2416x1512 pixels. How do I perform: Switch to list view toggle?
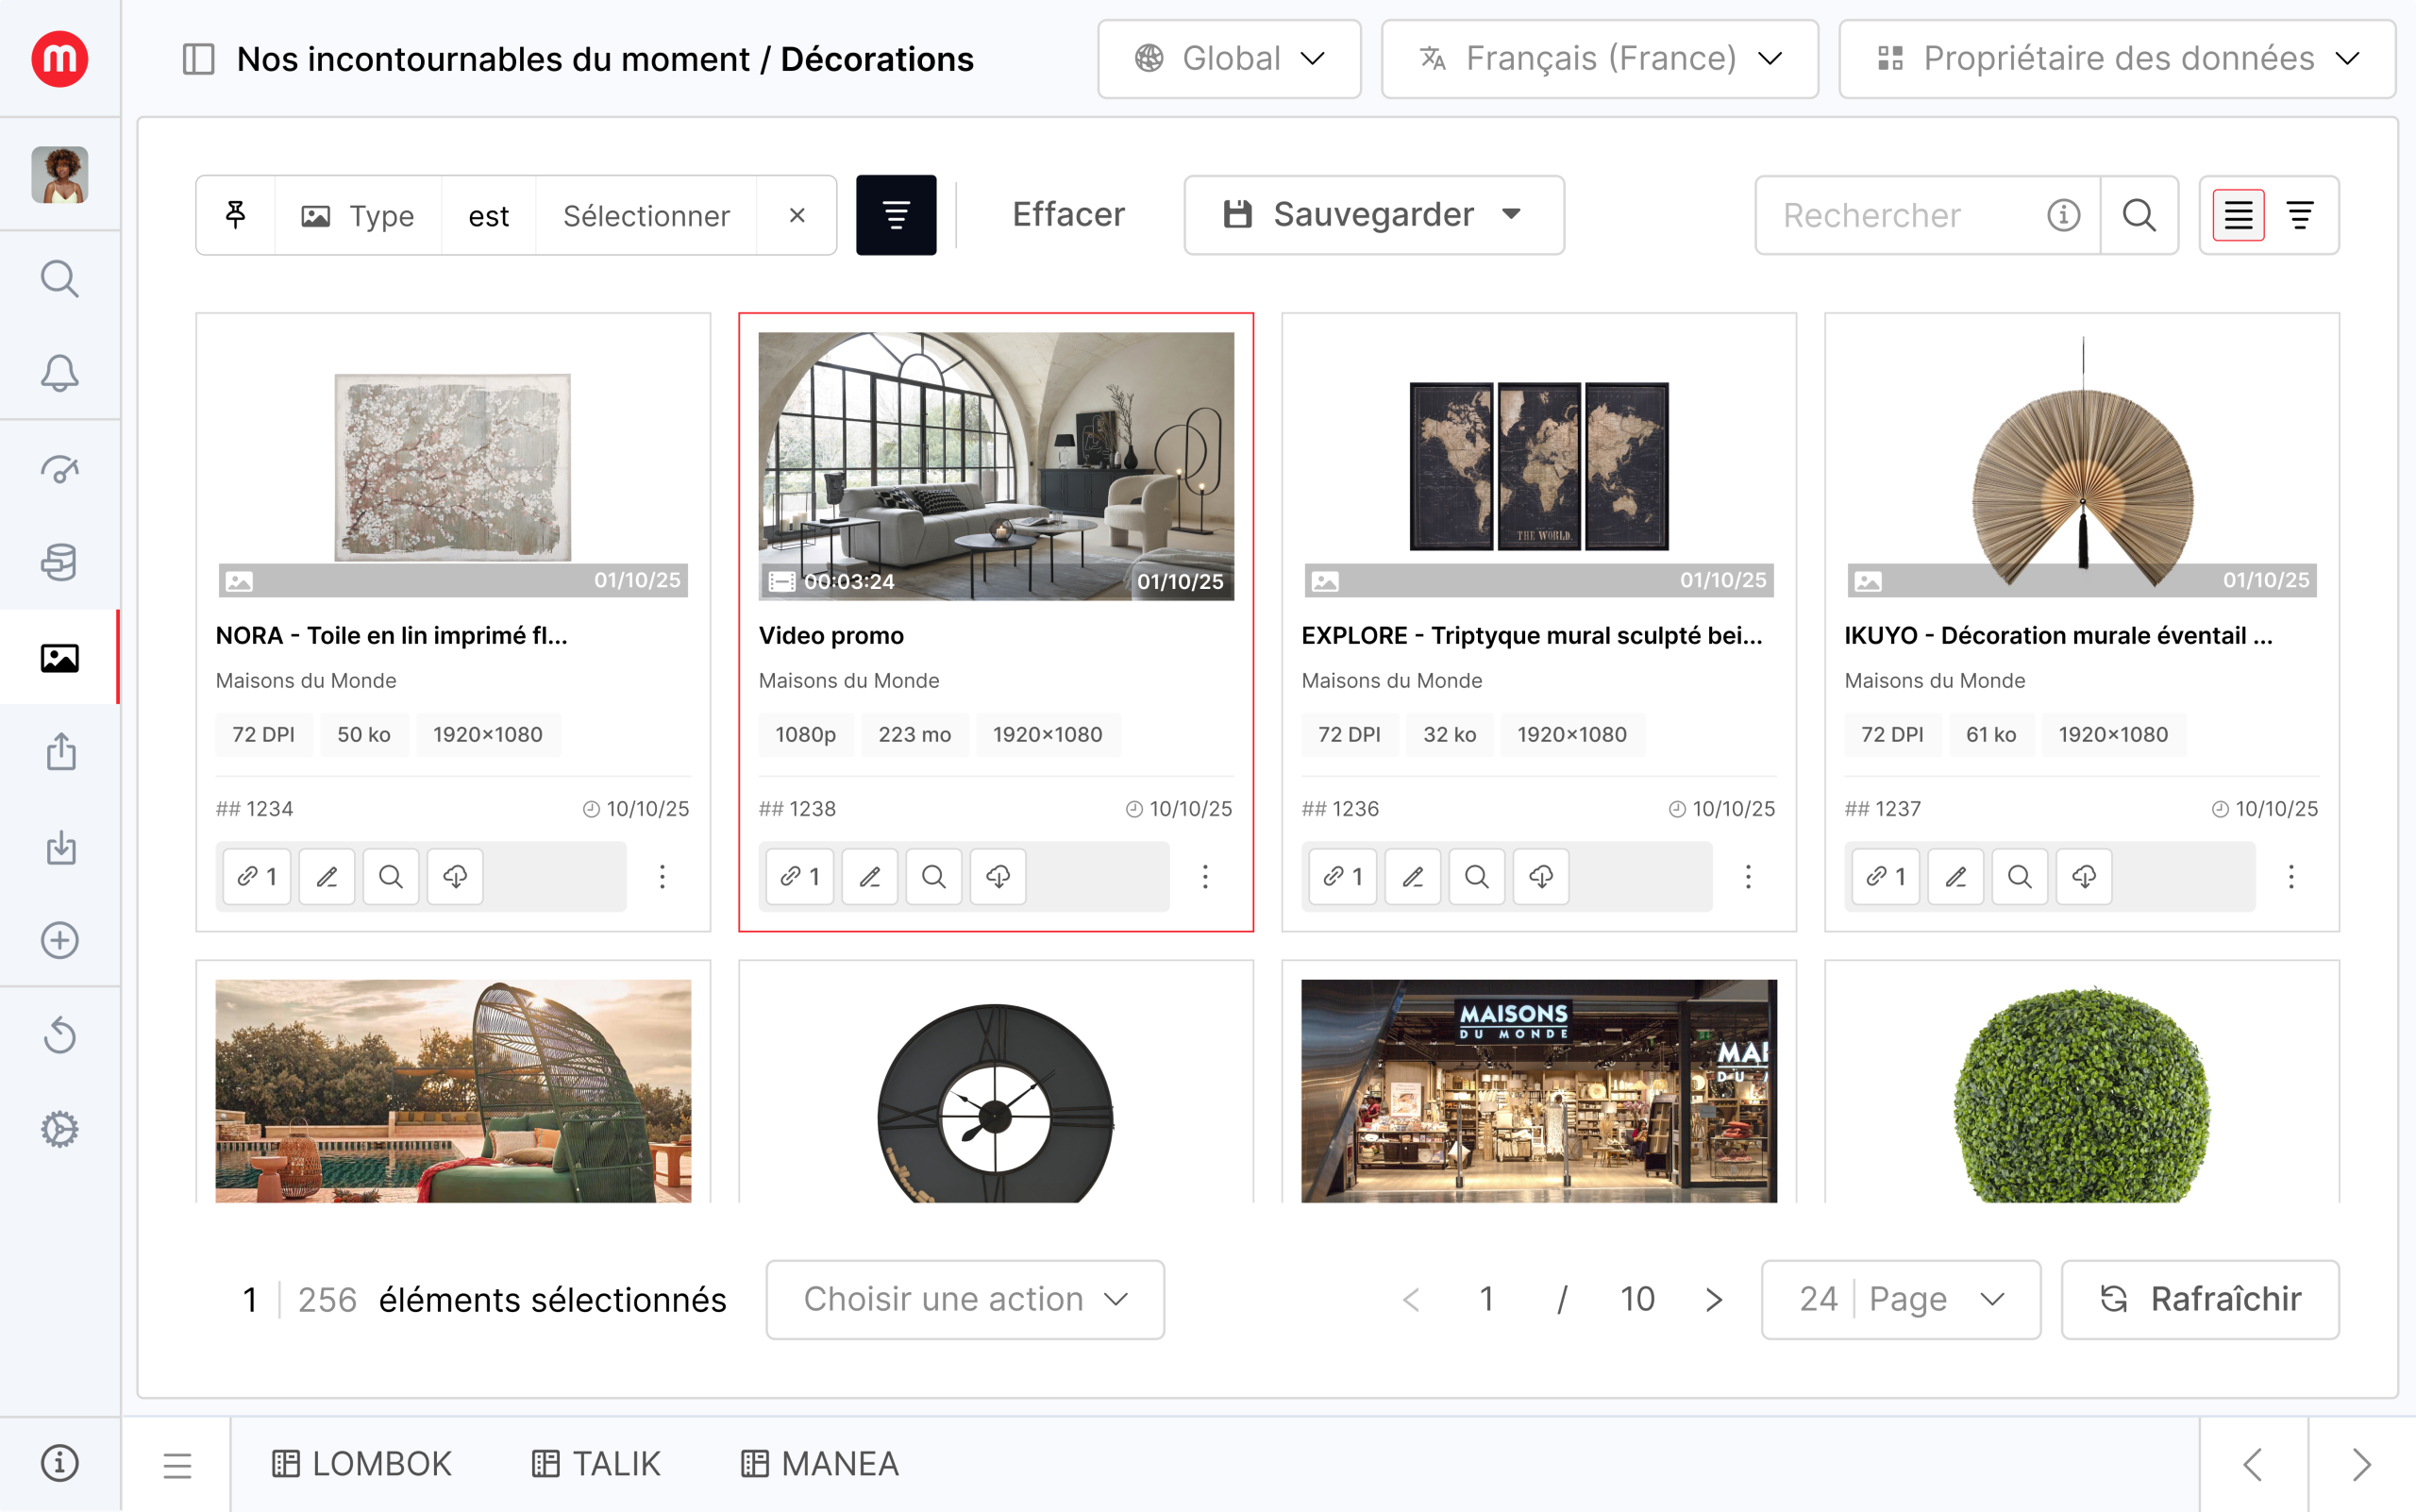point(2238,215)
